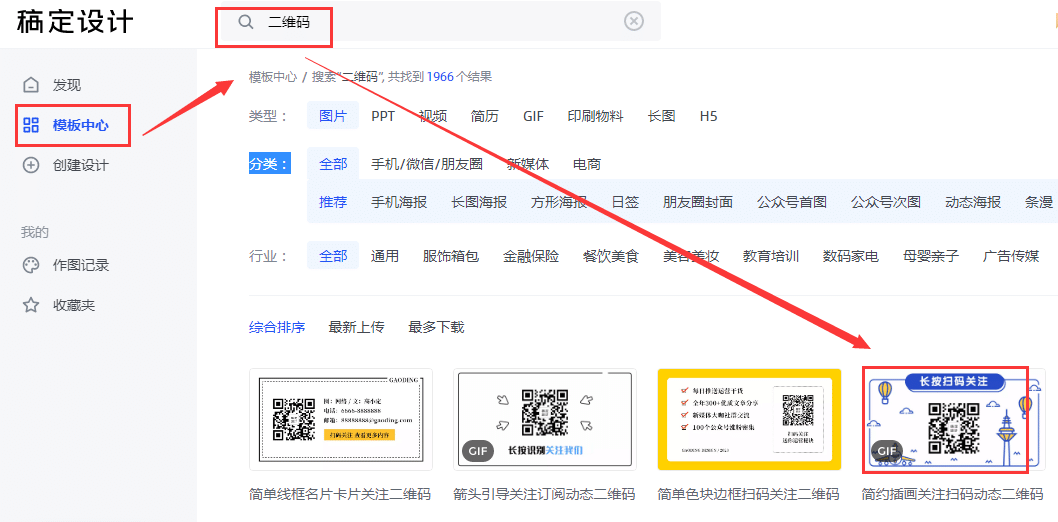Select industry 美容美妆
The height and width of the screenshot is (522, 1058).
click(x=691, y=256)
